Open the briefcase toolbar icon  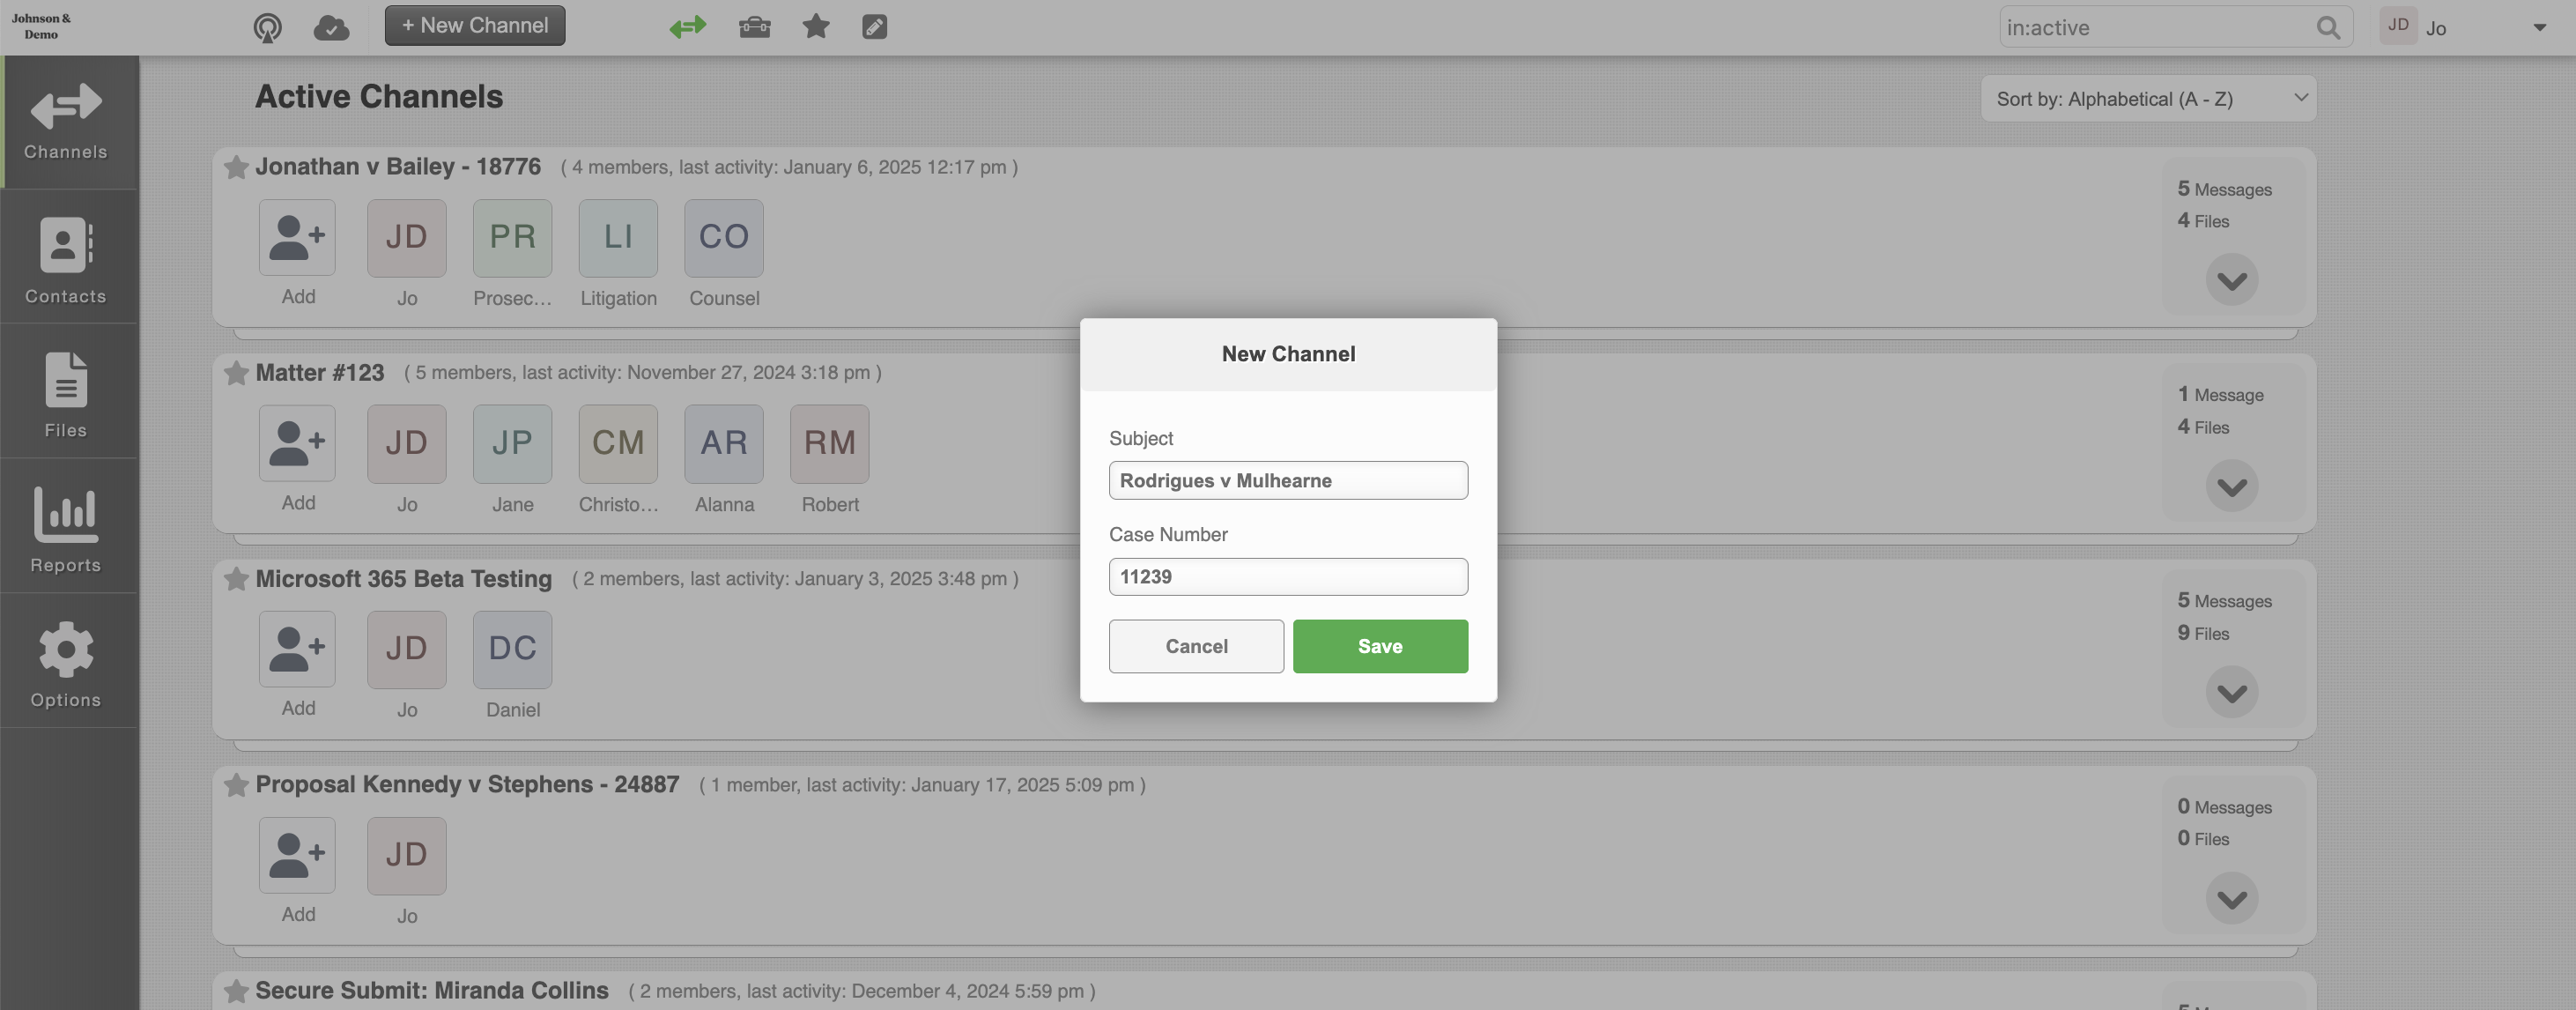[754, 26]
